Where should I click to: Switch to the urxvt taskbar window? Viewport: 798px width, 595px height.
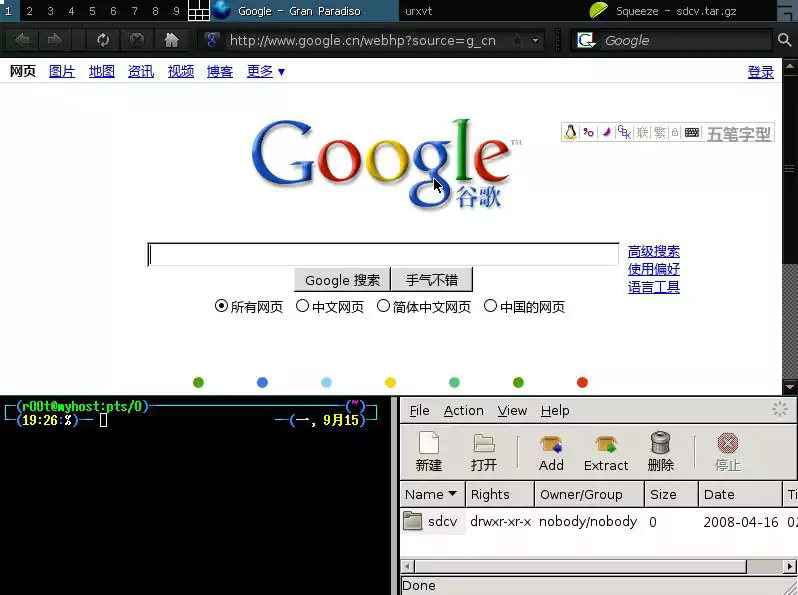click(x=420, y=11)
